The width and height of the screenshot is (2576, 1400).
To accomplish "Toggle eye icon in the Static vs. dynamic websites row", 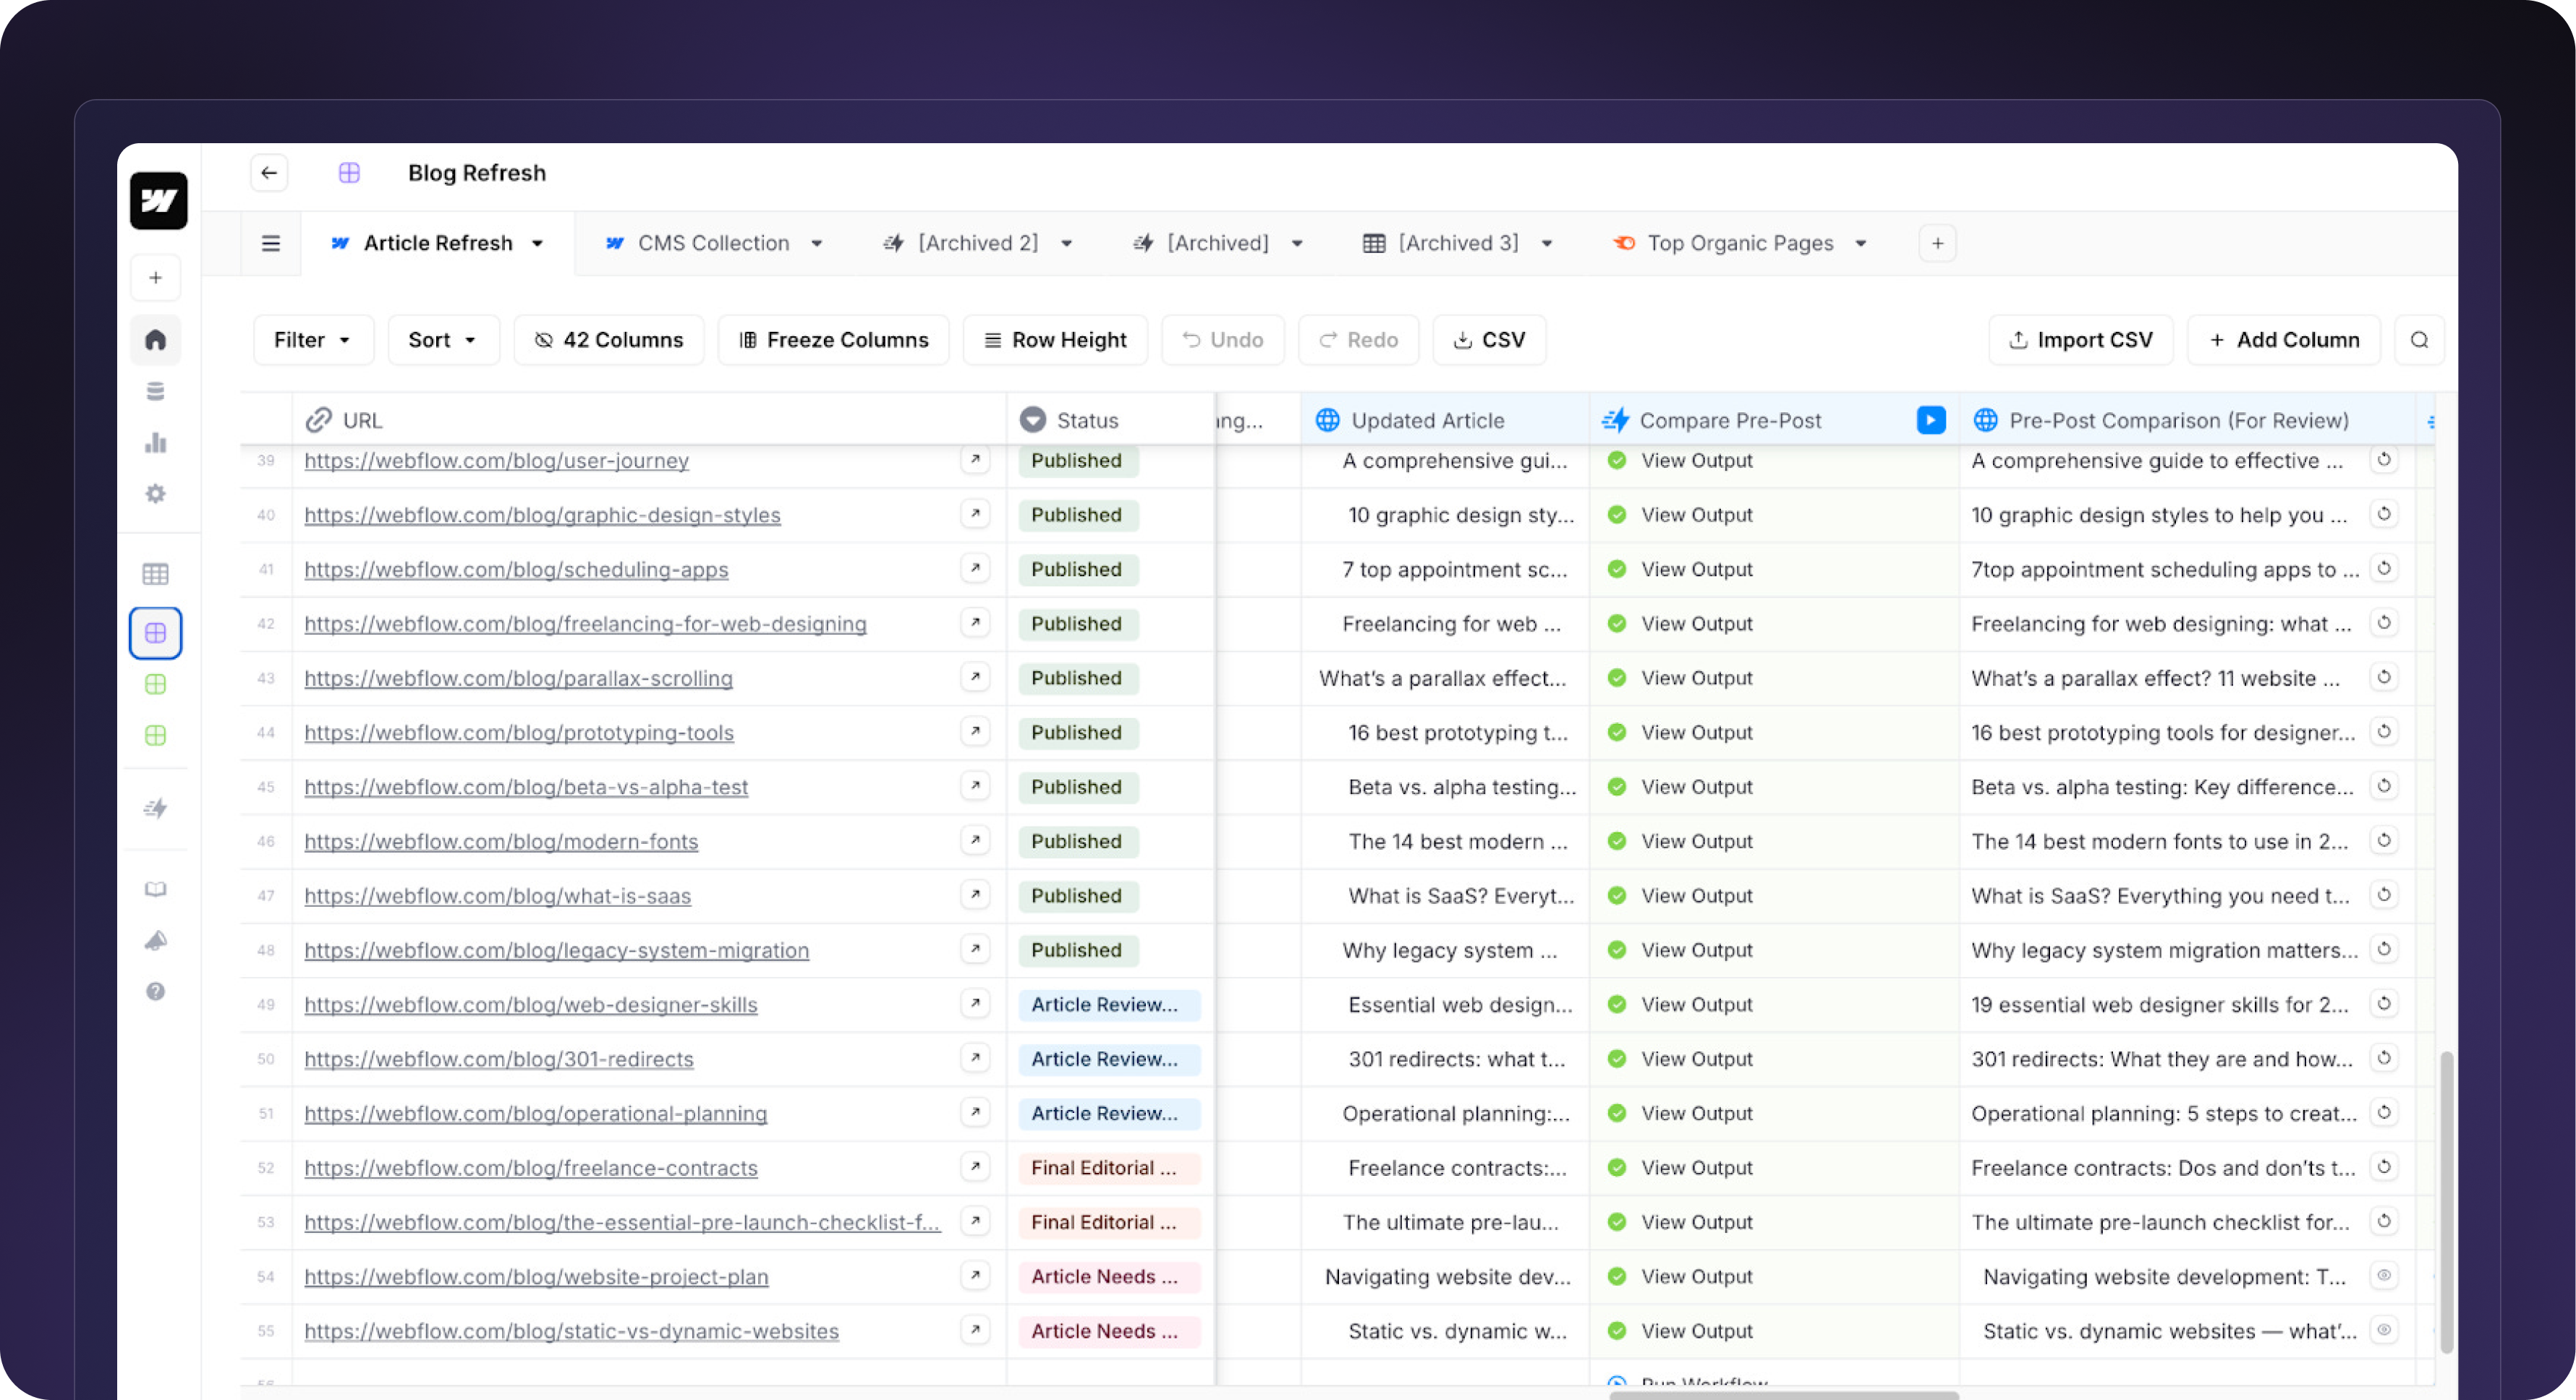I will 2384,1330.
